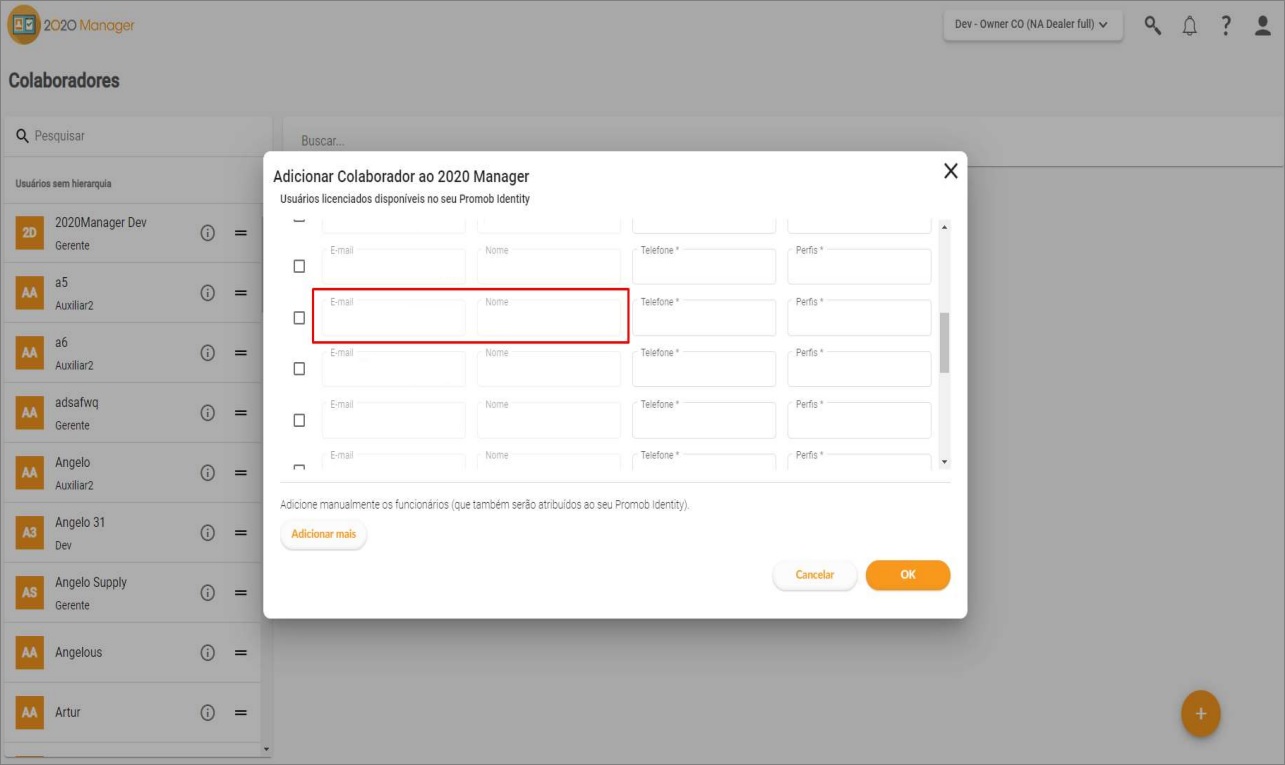Click the a5 row drag handle
Image resolution: width=1285 pixels, height=765 pixels.
[241, 293]
